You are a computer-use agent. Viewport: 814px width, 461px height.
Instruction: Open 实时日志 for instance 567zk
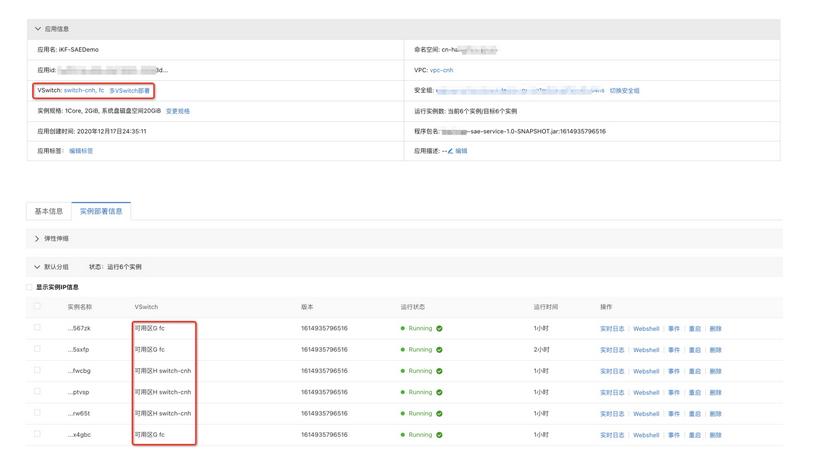click(612, 329)
